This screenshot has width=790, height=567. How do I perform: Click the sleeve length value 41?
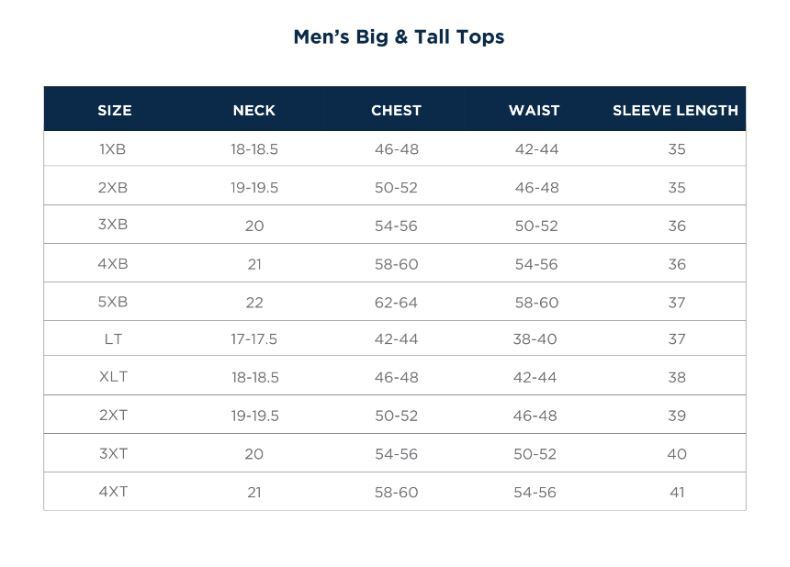point(677,492)
